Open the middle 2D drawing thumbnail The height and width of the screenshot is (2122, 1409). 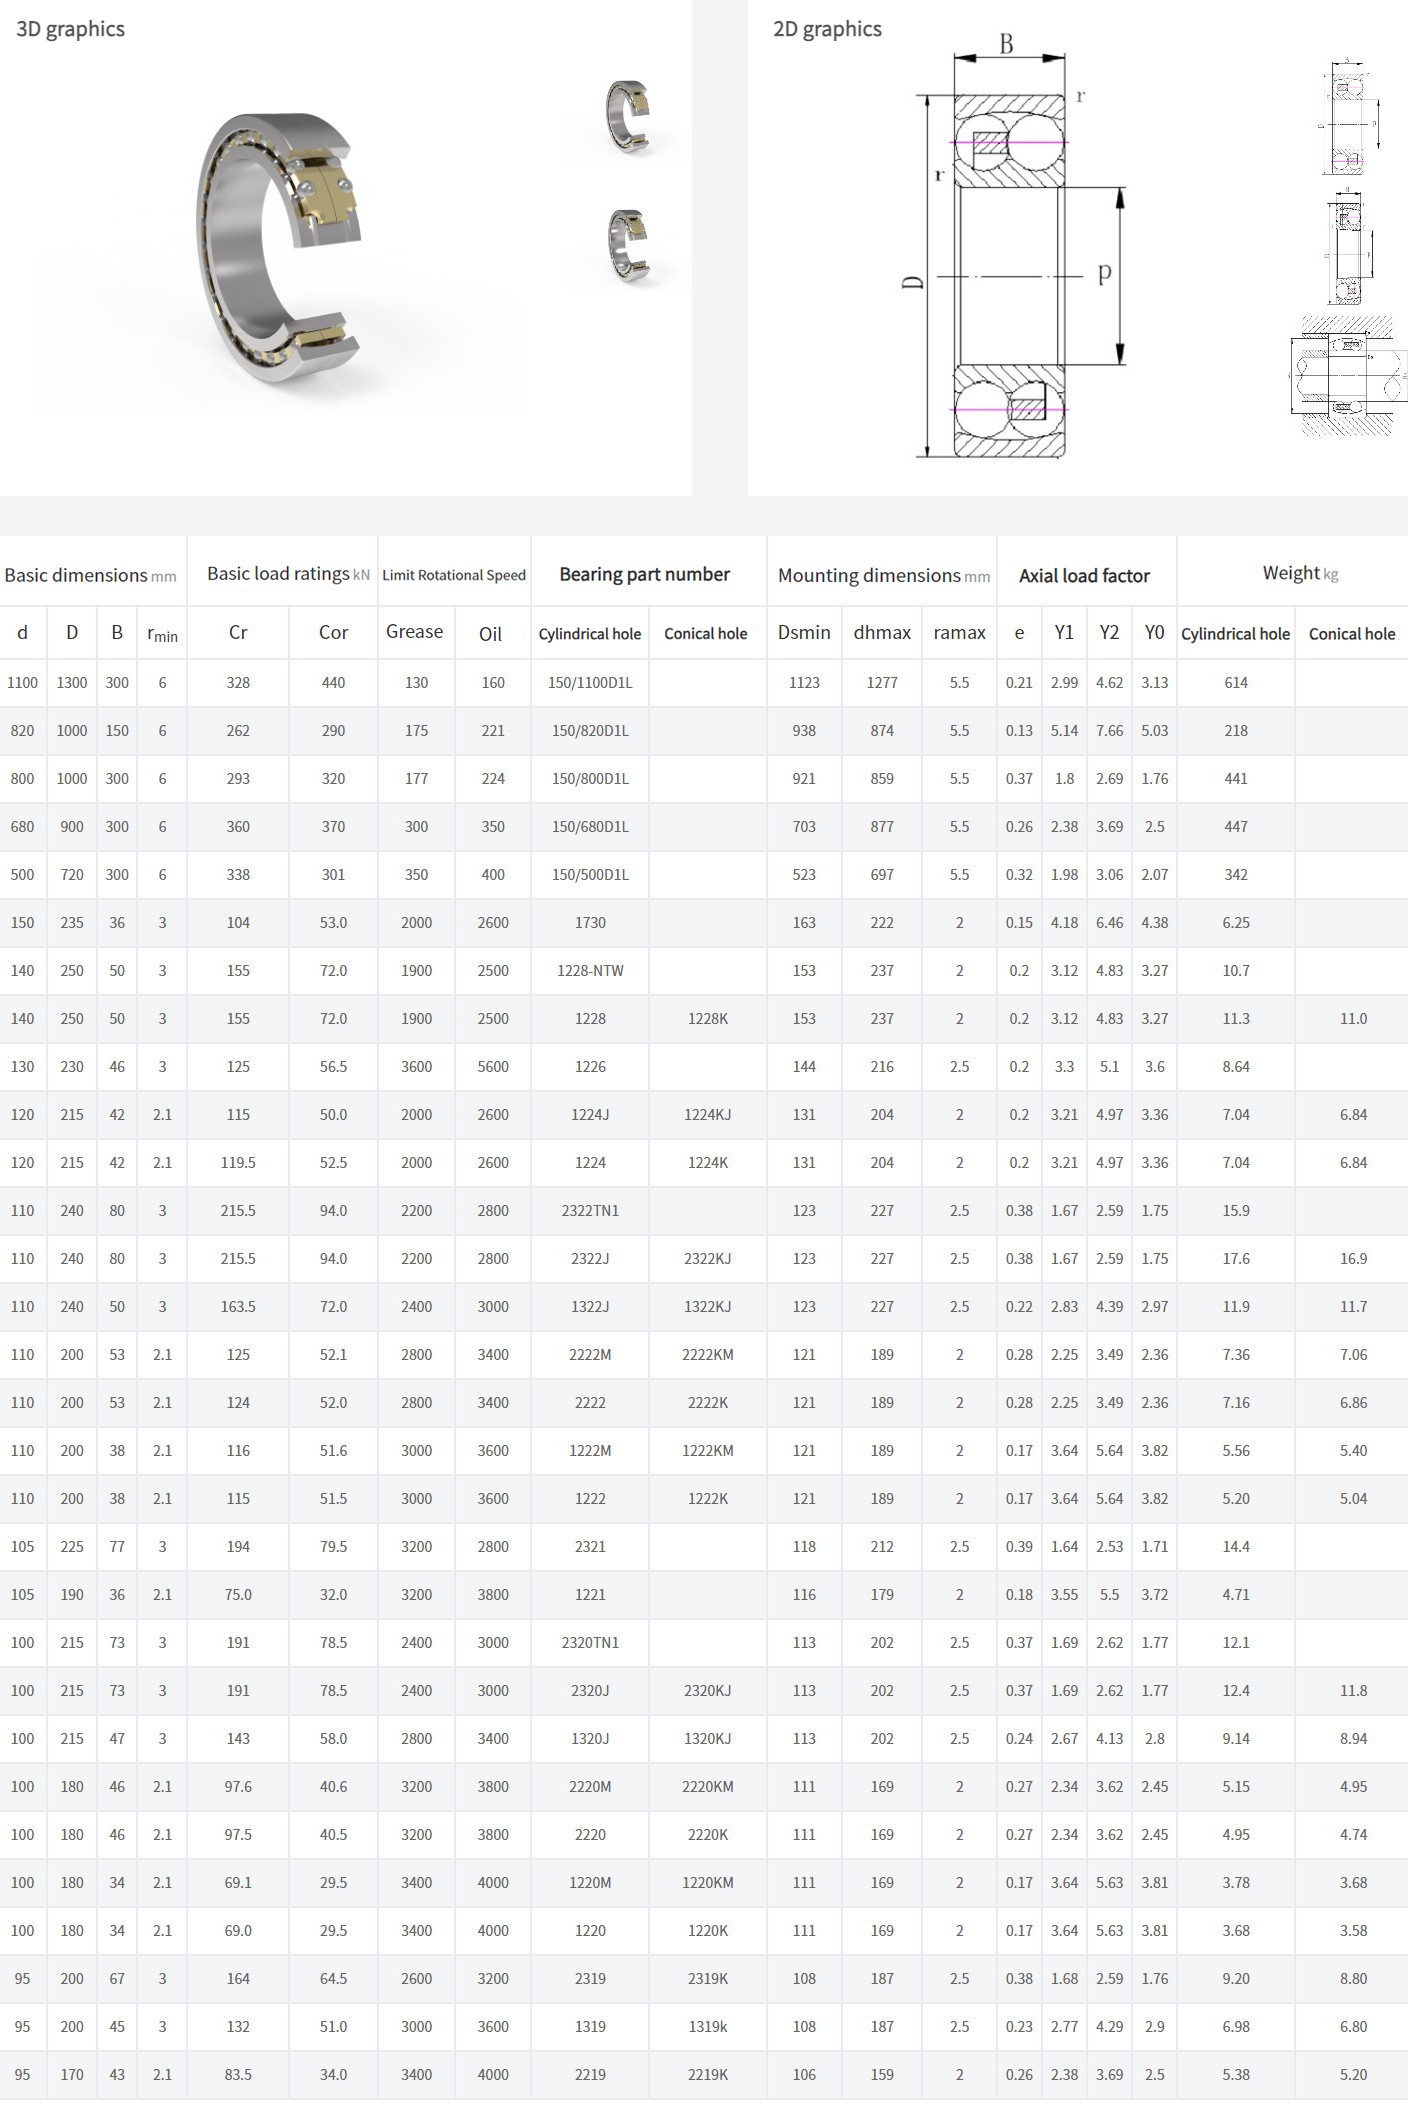coord(1348,247)
